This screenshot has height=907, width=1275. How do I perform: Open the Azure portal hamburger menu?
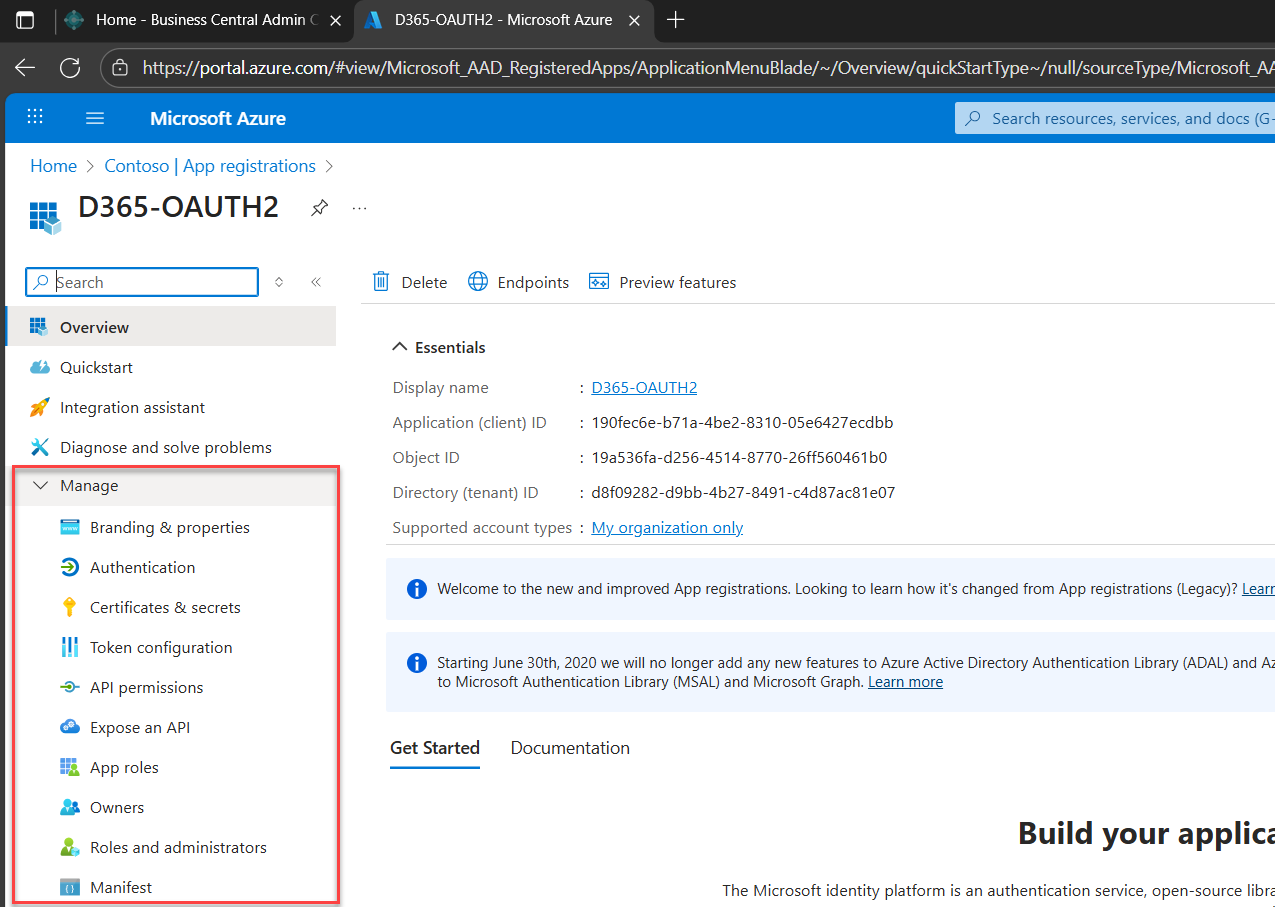[95, 118]
